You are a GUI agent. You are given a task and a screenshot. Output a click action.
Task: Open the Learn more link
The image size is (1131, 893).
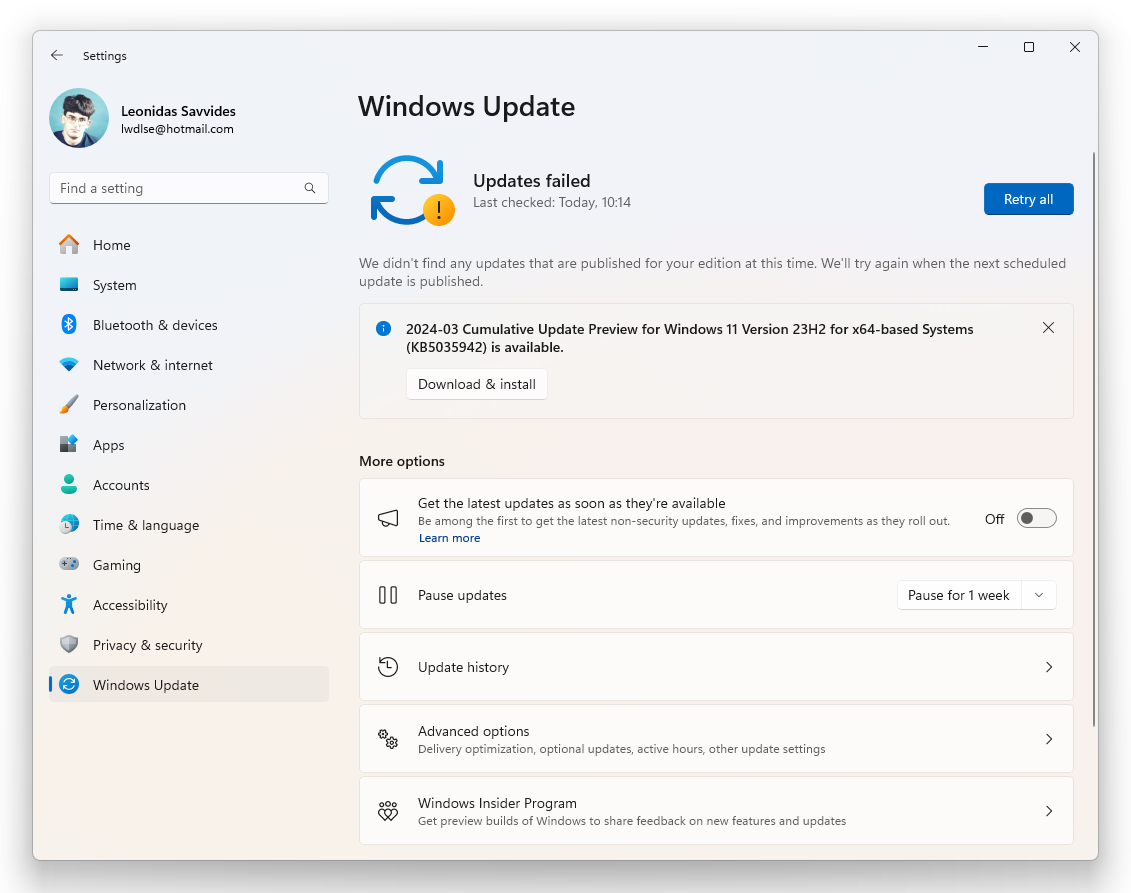tap(449, 538)
